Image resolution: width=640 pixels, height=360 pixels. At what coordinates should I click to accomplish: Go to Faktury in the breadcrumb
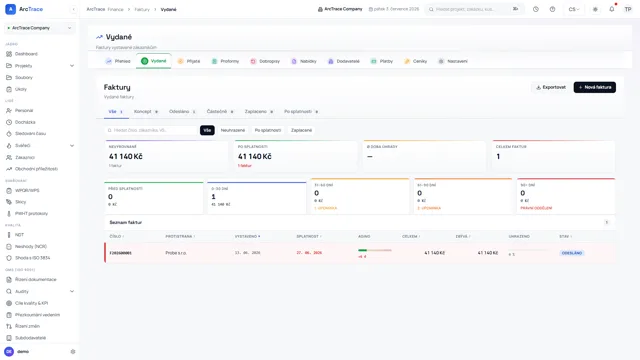(142, 9)
